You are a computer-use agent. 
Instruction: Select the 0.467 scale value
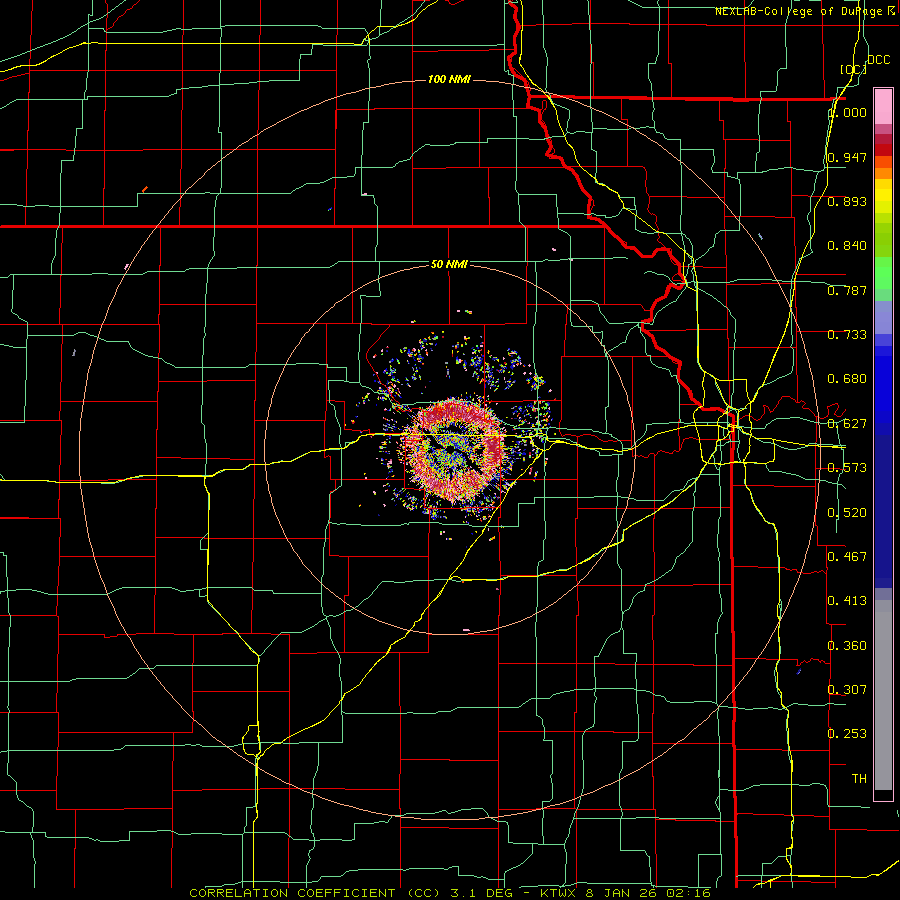(x=847, y=557)
